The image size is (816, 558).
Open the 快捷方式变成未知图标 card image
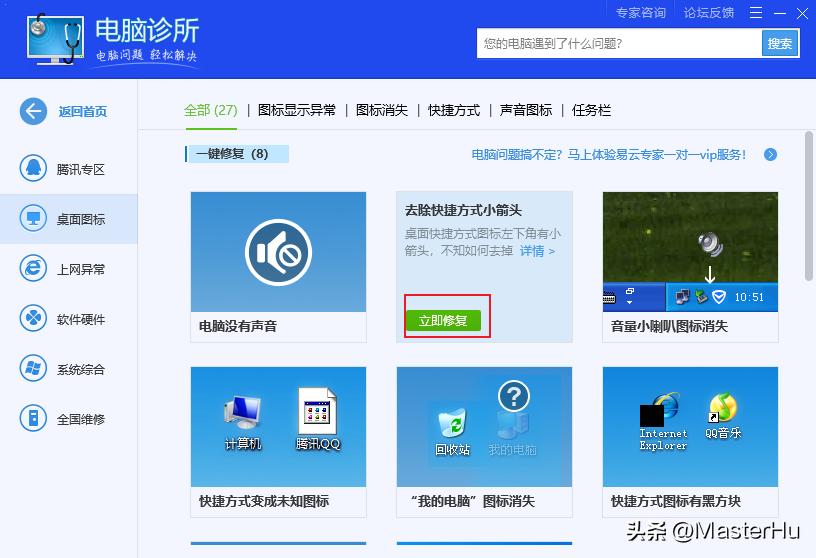(278, 427)
